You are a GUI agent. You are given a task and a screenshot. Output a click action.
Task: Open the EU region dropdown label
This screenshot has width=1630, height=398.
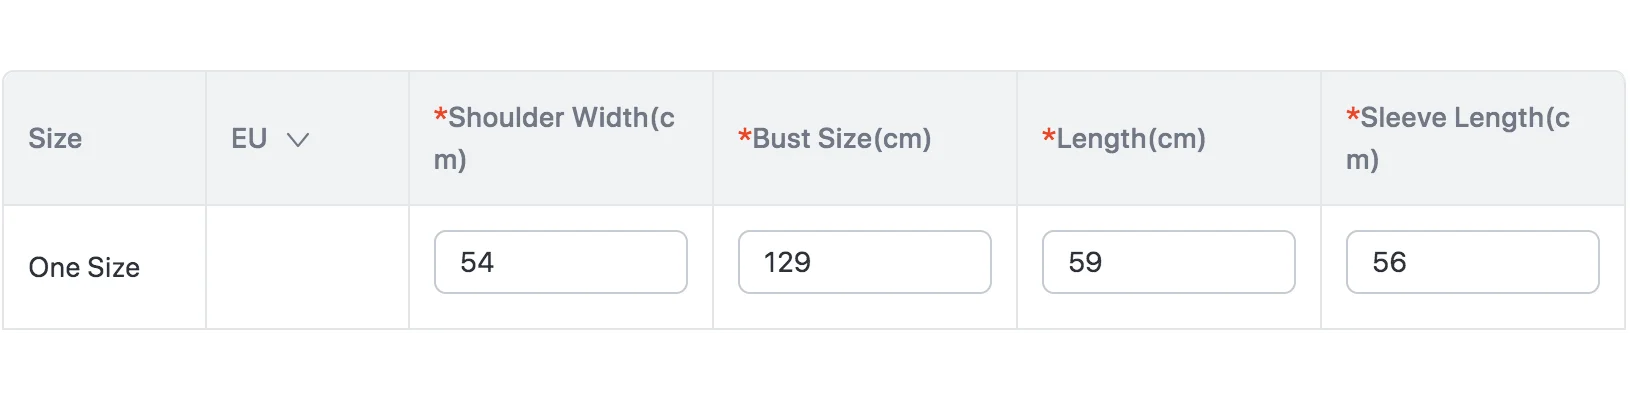click(x=249, y=138)
